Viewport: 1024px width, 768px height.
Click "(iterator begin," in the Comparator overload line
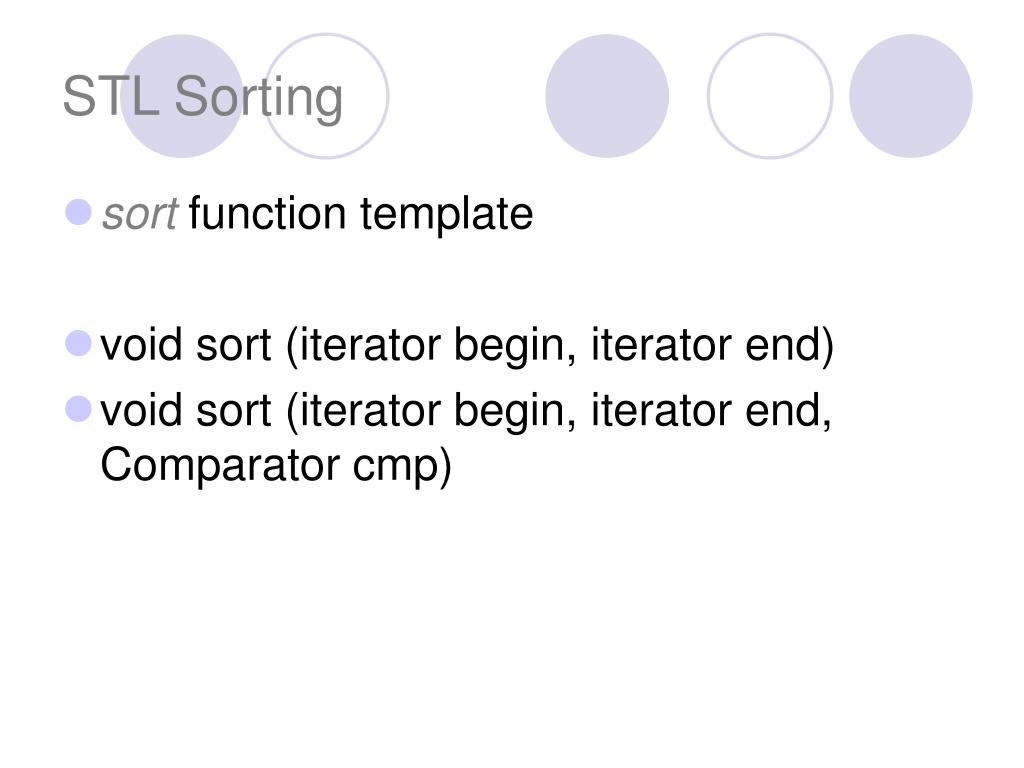coord(431,413)
